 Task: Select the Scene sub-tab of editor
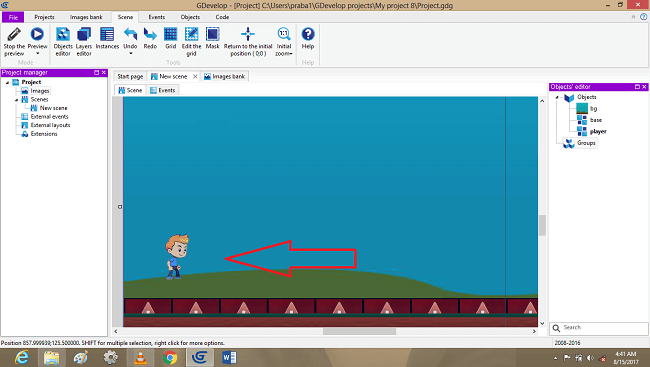point(130,90)
